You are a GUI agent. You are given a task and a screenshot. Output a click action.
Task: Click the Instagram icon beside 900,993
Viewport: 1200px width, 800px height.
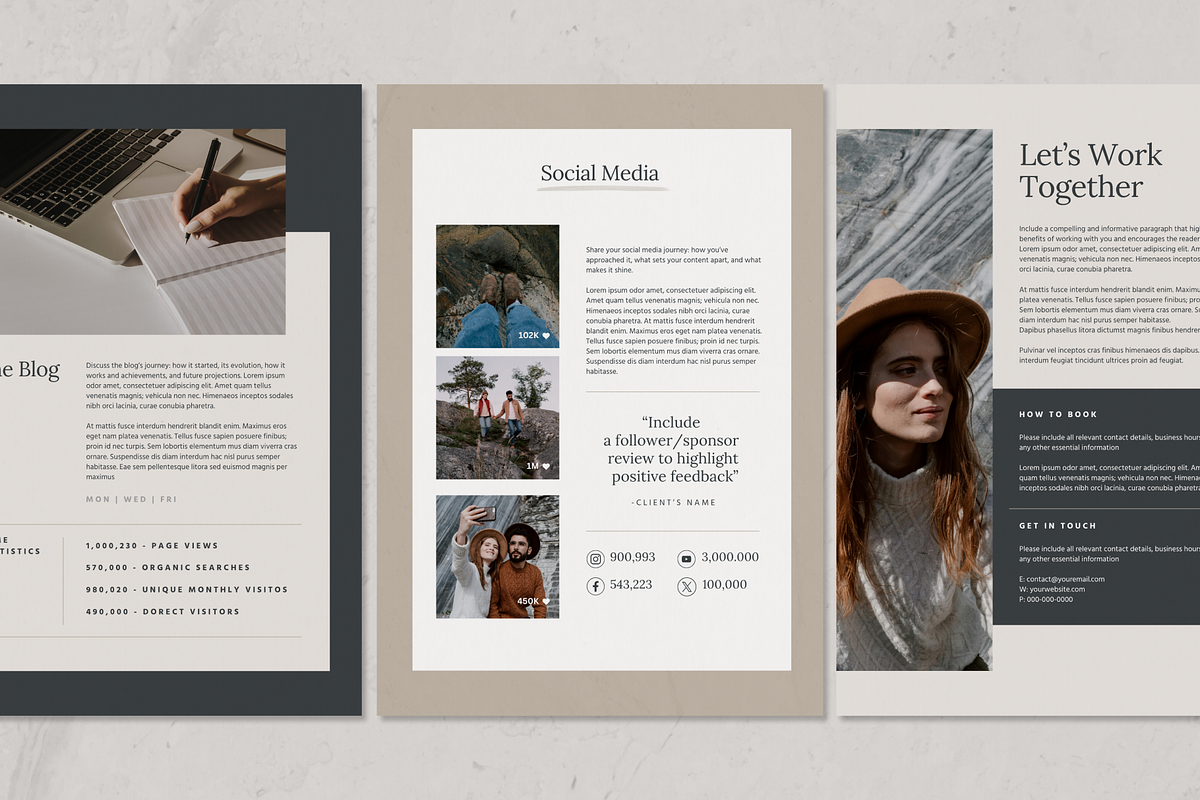[595, 559]
